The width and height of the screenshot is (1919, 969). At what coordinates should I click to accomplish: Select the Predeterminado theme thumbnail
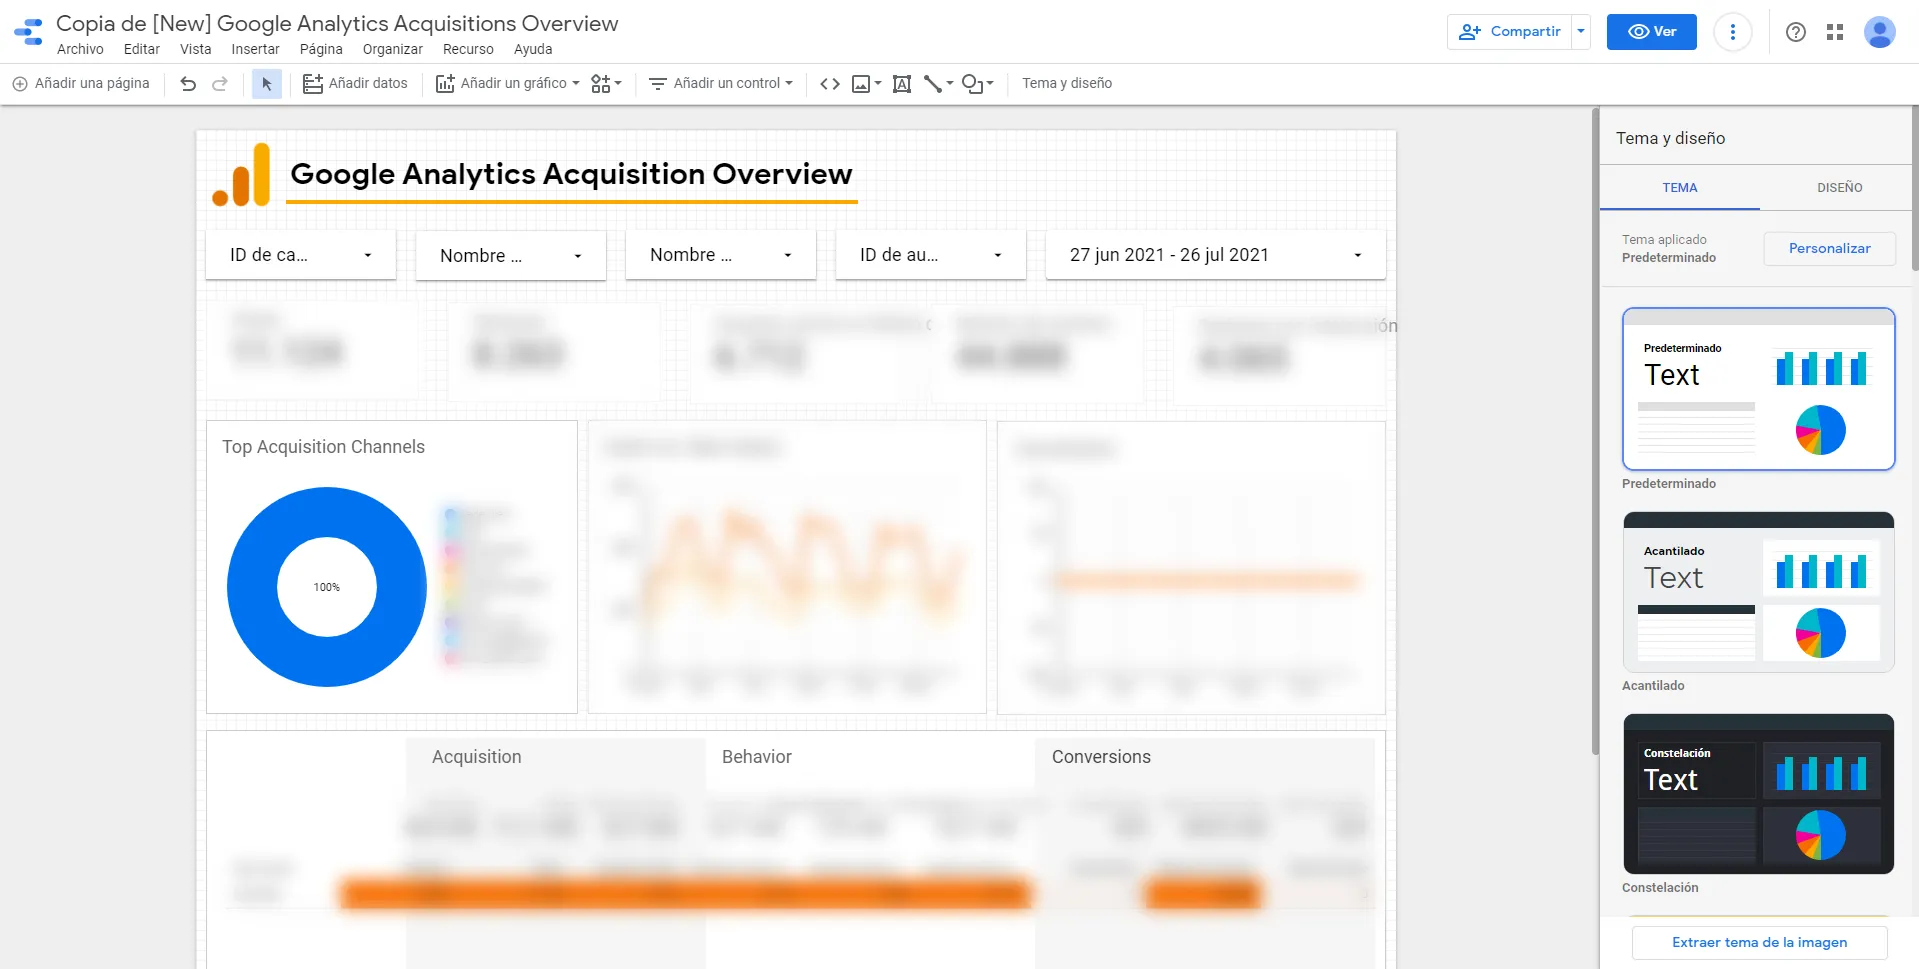(x=1759, y=389)
